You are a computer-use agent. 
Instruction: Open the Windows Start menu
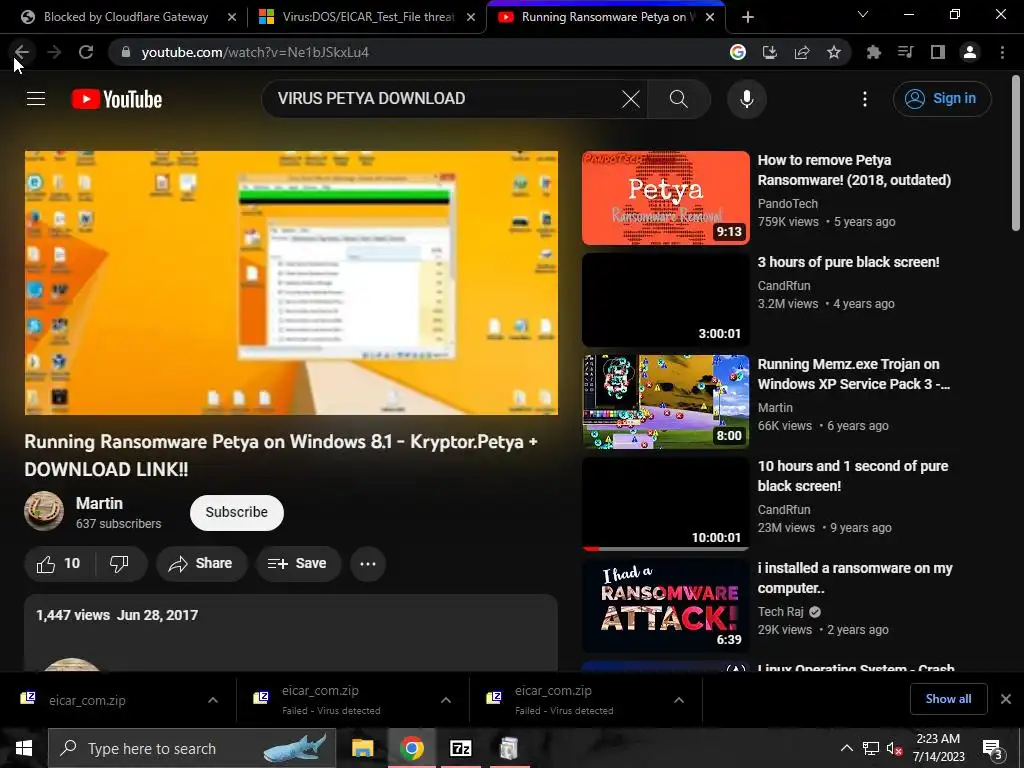click(x=24, y=748)
